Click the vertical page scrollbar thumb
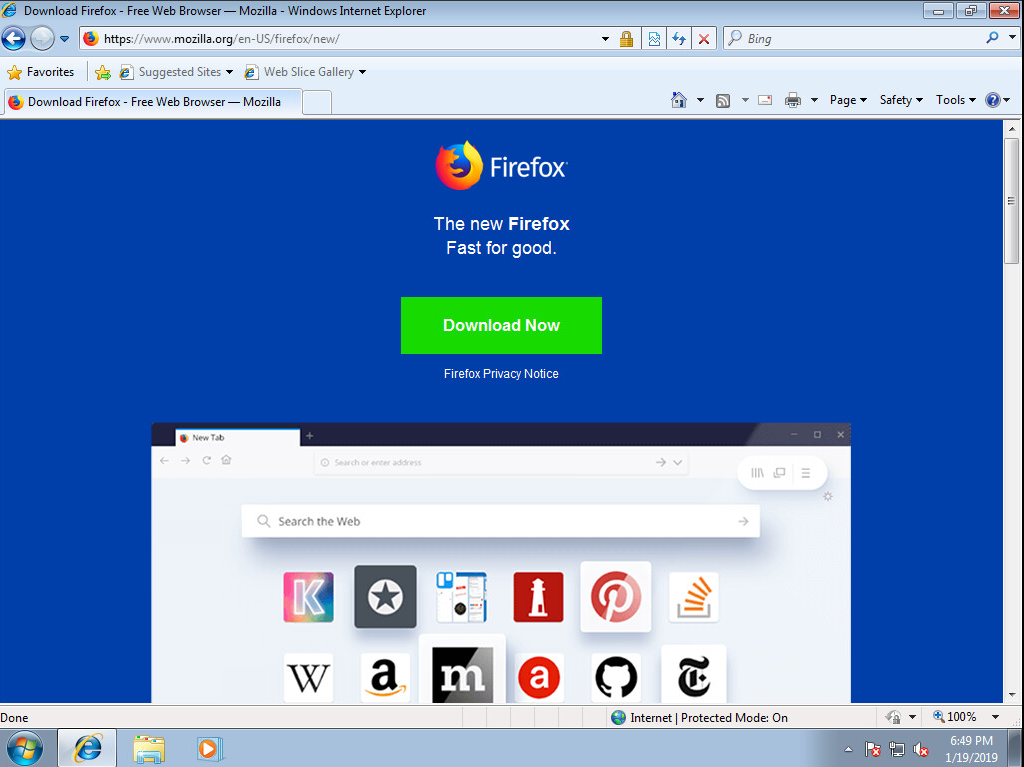Screen dimensions: 1024x767 click(x=1012, y=200)
